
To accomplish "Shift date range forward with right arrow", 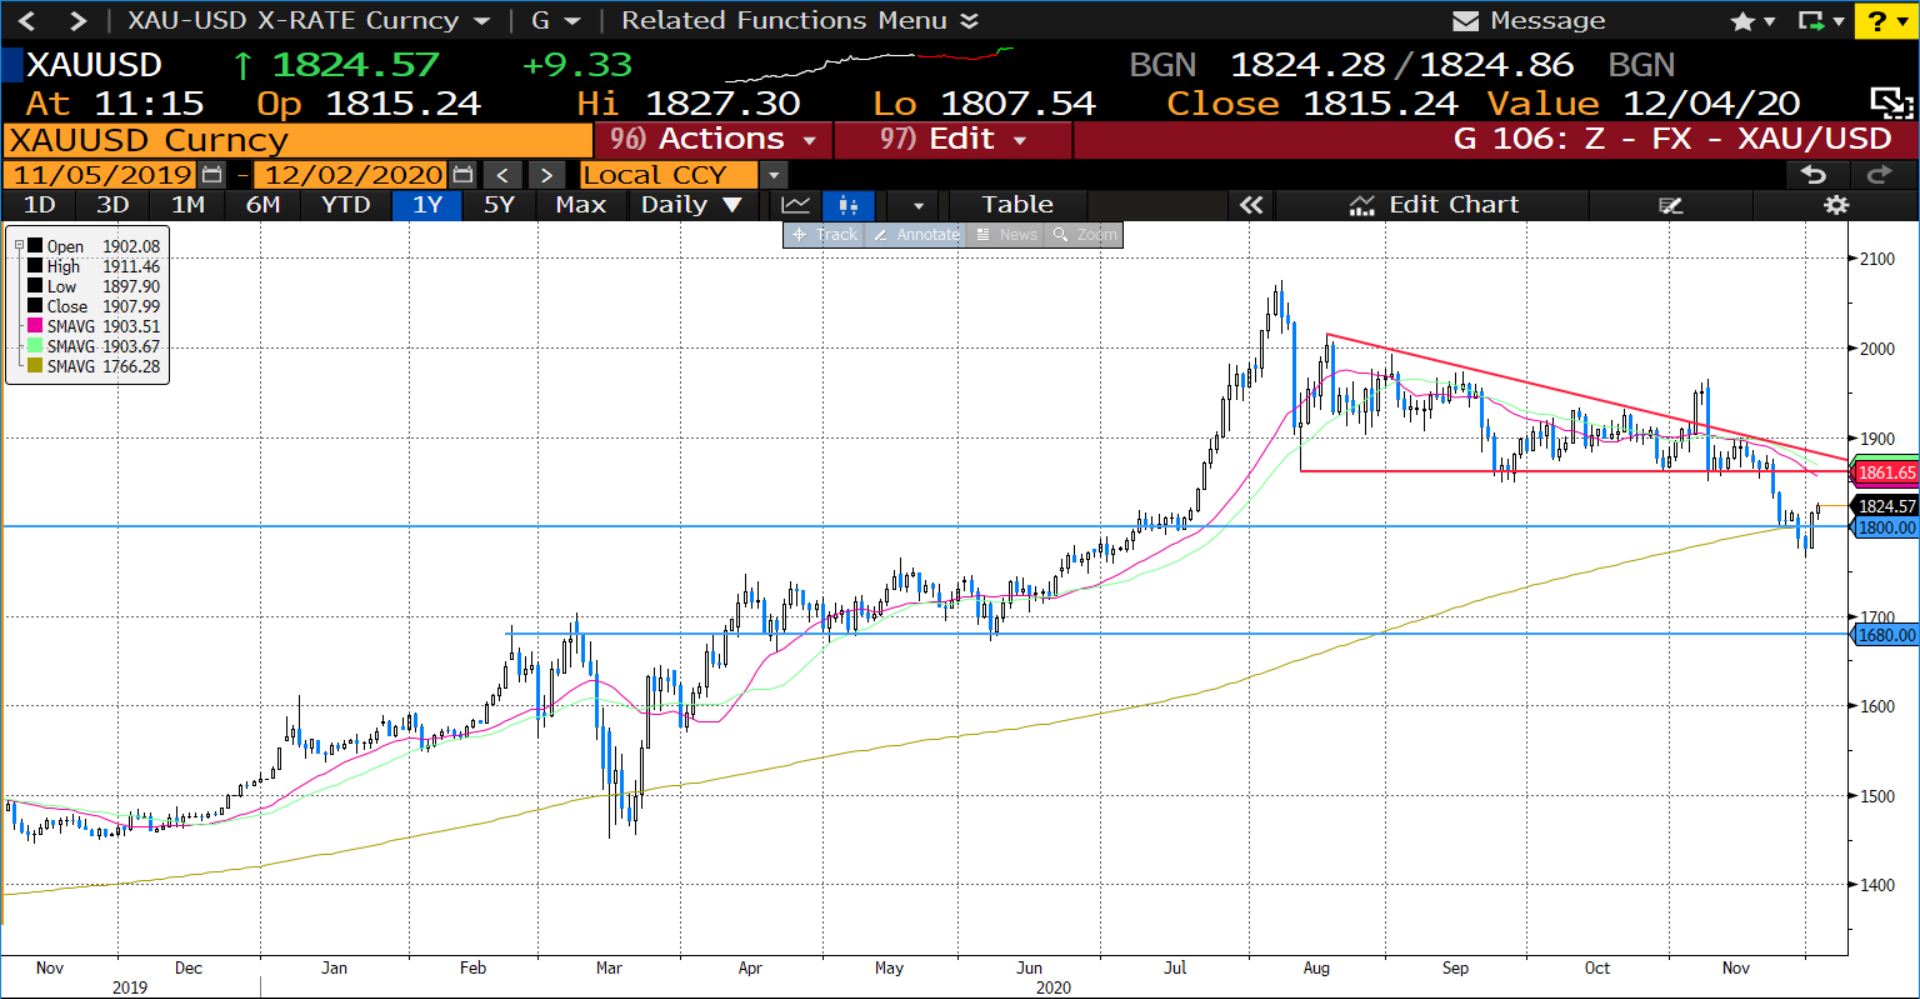I will [x=545, y=175].
